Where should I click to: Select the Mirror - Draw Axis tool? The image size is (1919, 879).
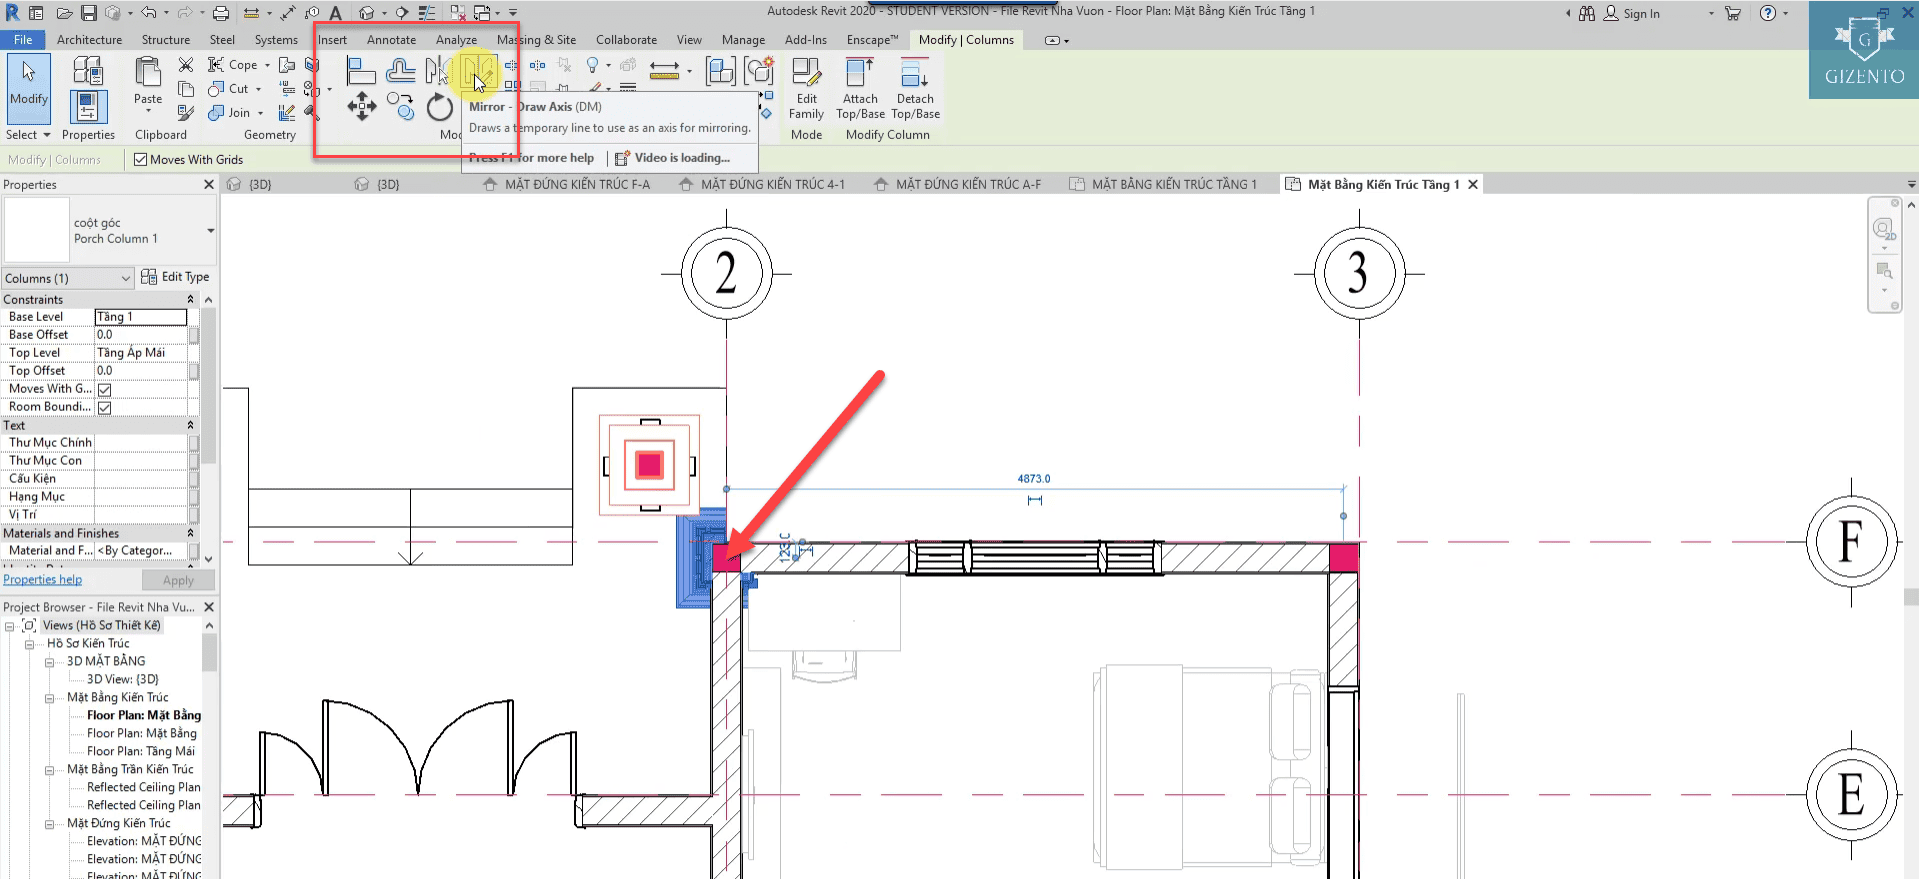click(479, 71)
